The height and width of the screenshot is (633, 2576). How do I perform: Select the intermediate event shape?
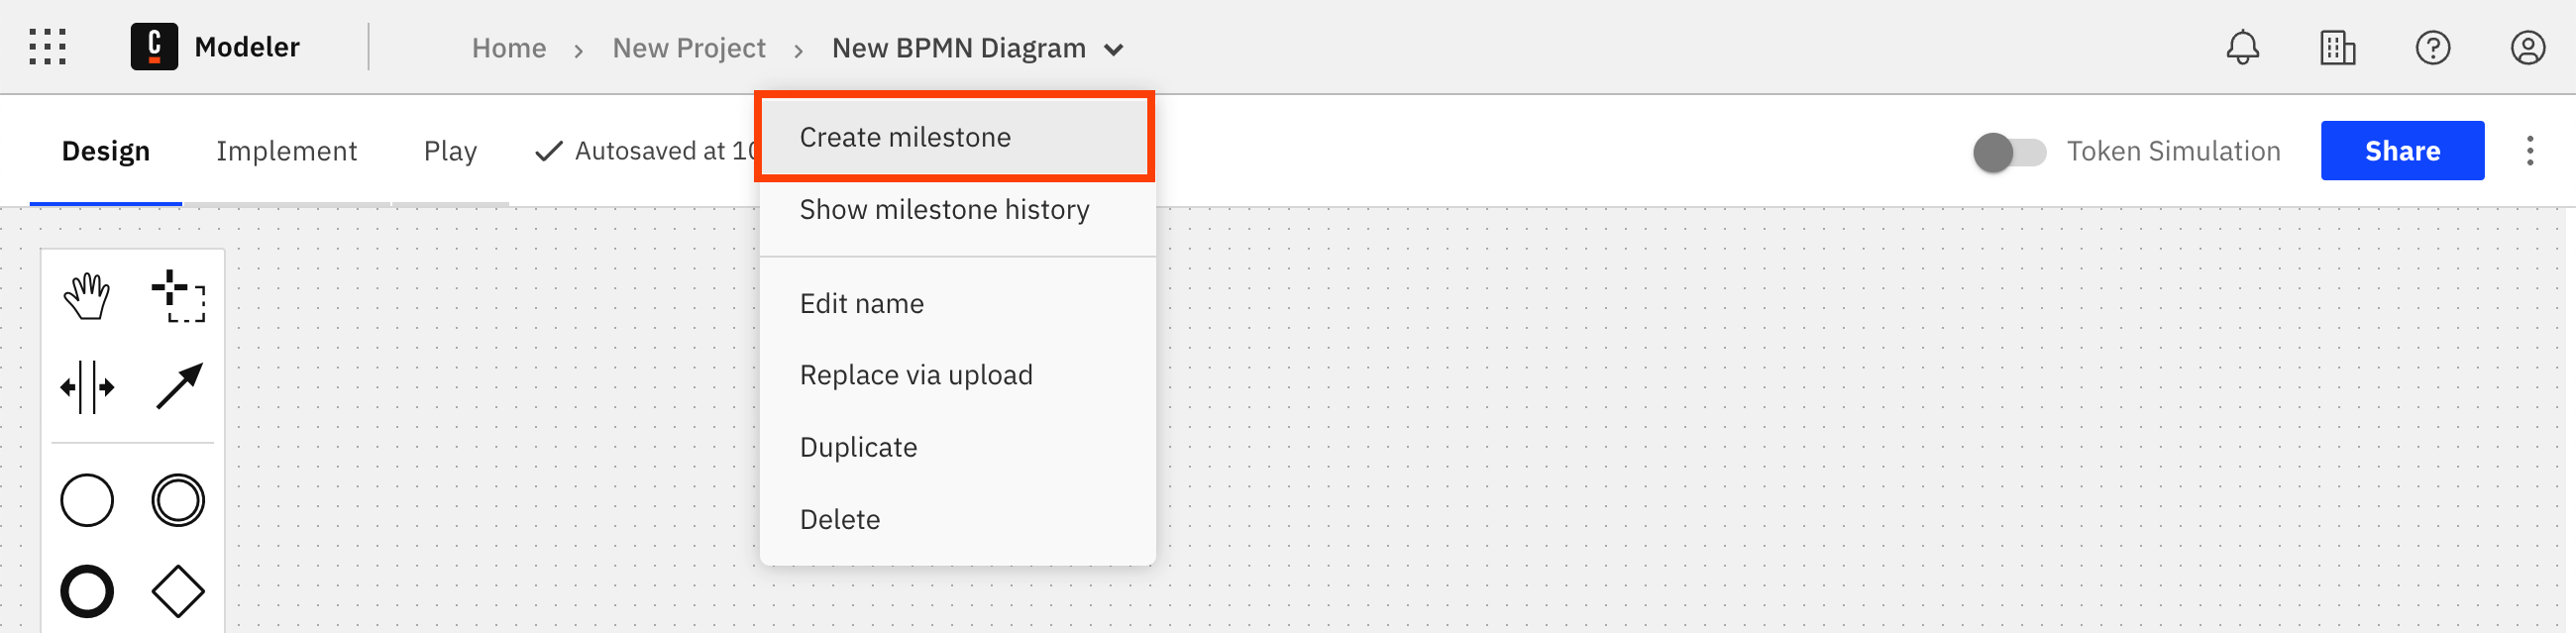tap(178, 500)
